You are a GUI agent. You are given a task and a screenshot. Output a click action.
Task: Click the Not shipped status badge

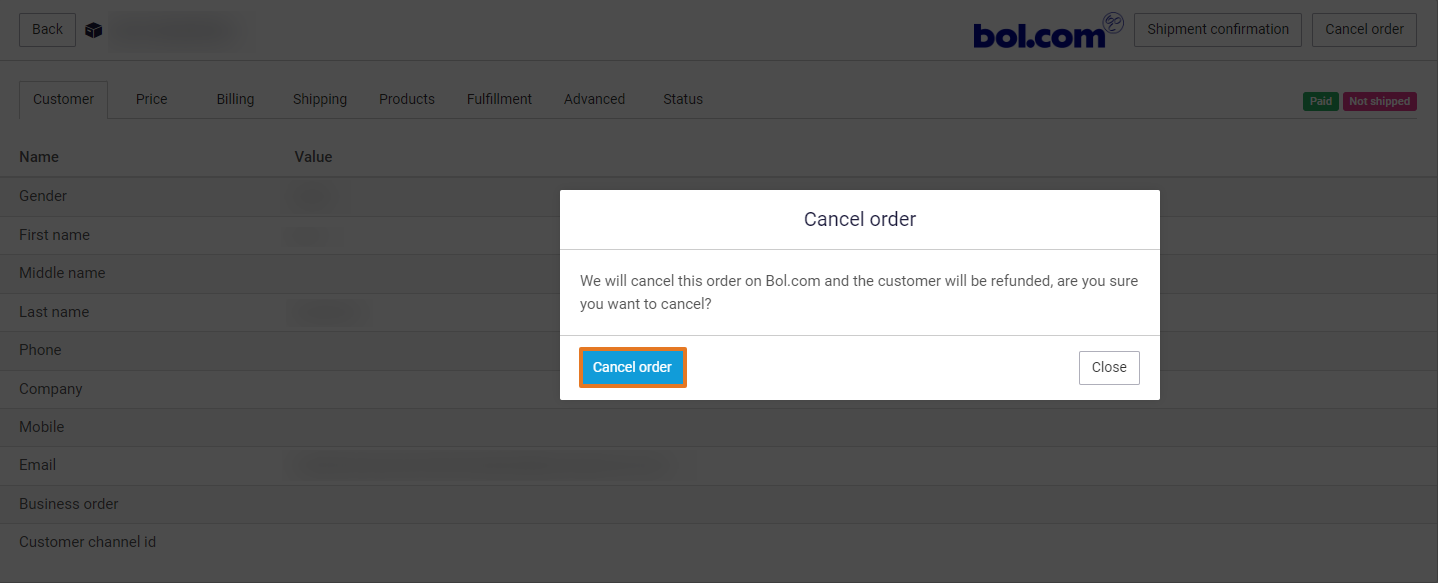(1379, 101)
